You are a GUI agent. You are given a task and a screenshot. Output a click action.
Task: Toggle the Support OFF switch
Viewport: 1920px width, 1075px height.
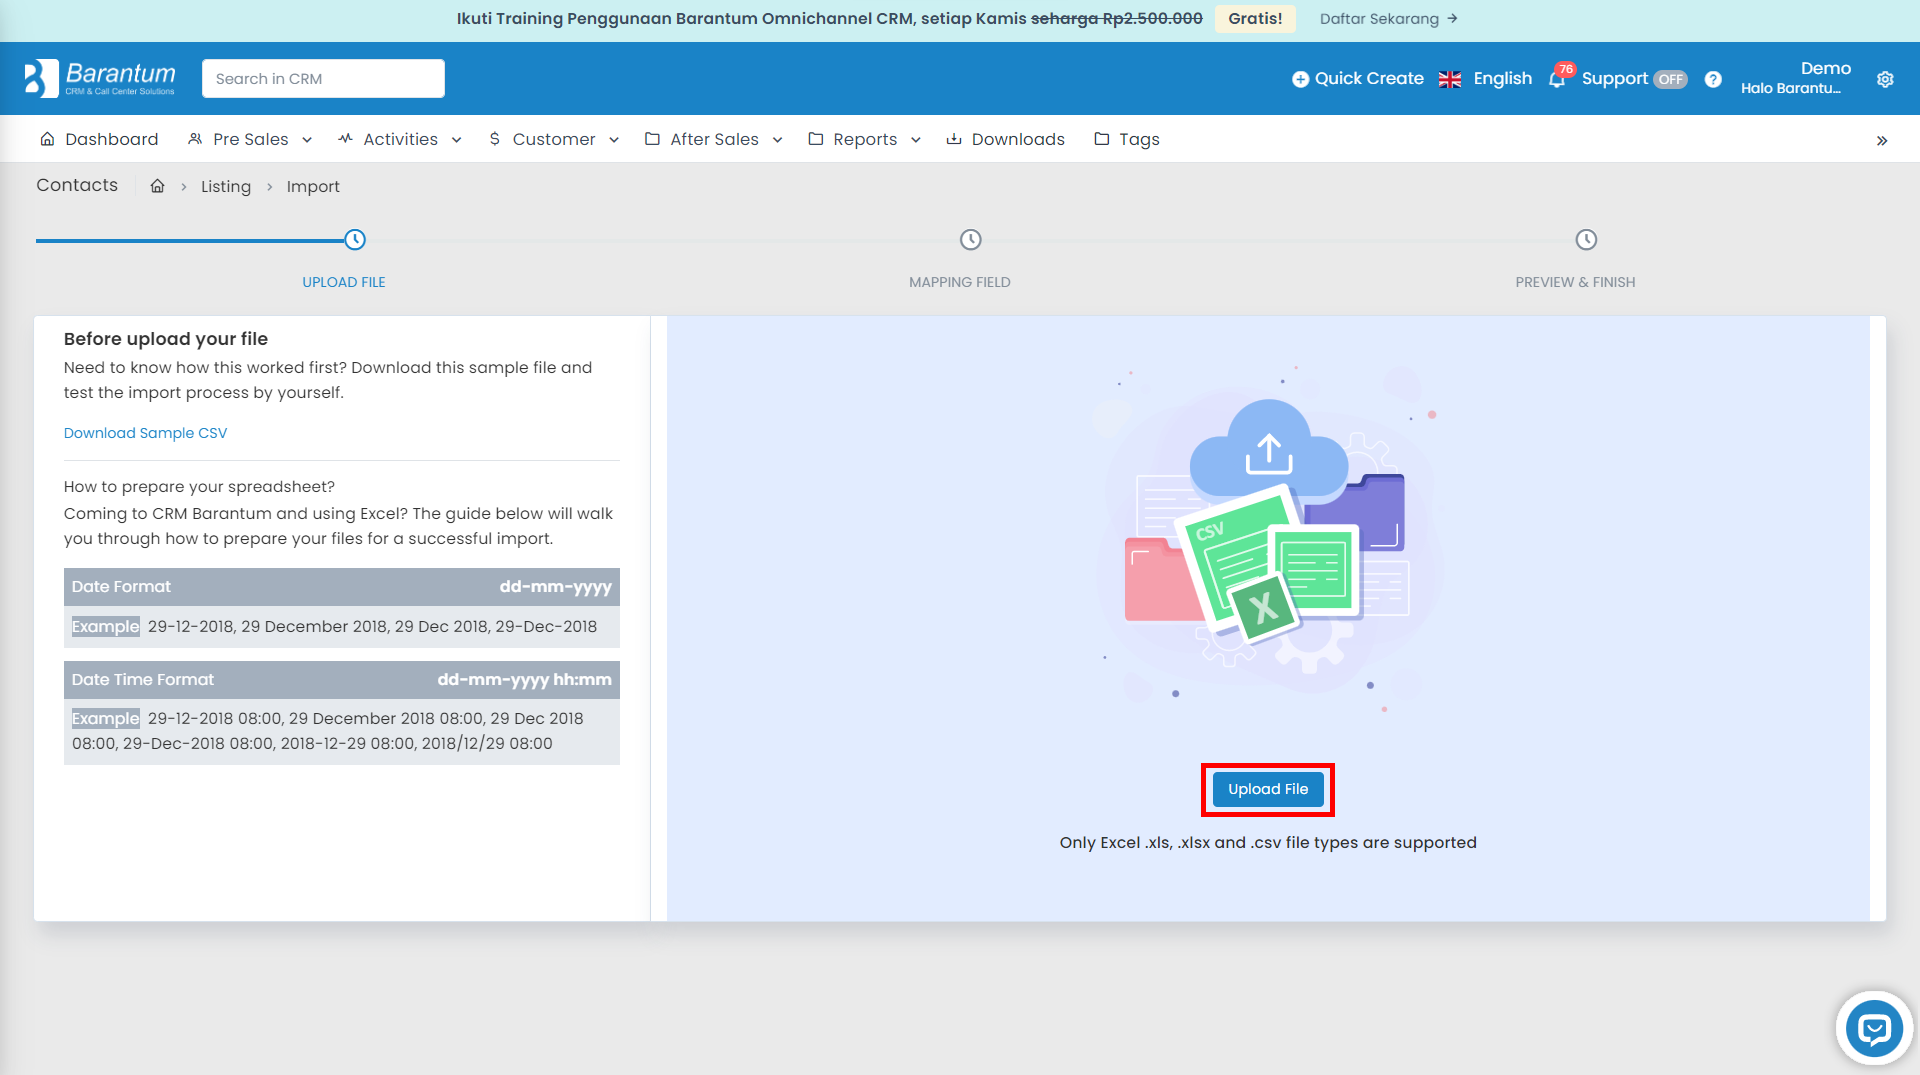click(x=1670, y=79)
